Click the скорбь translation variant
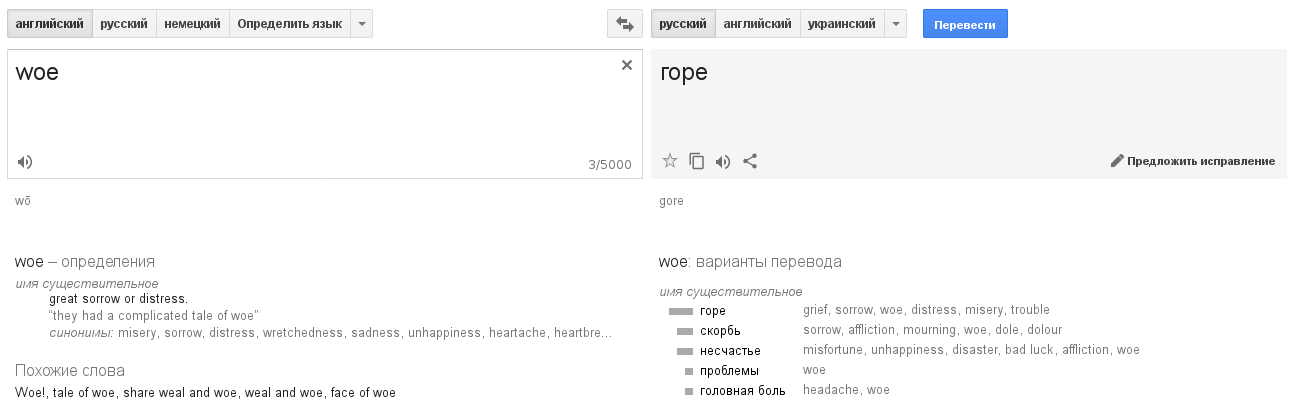Viewport: 1304px width, 410px height. (x=720, y=331)
